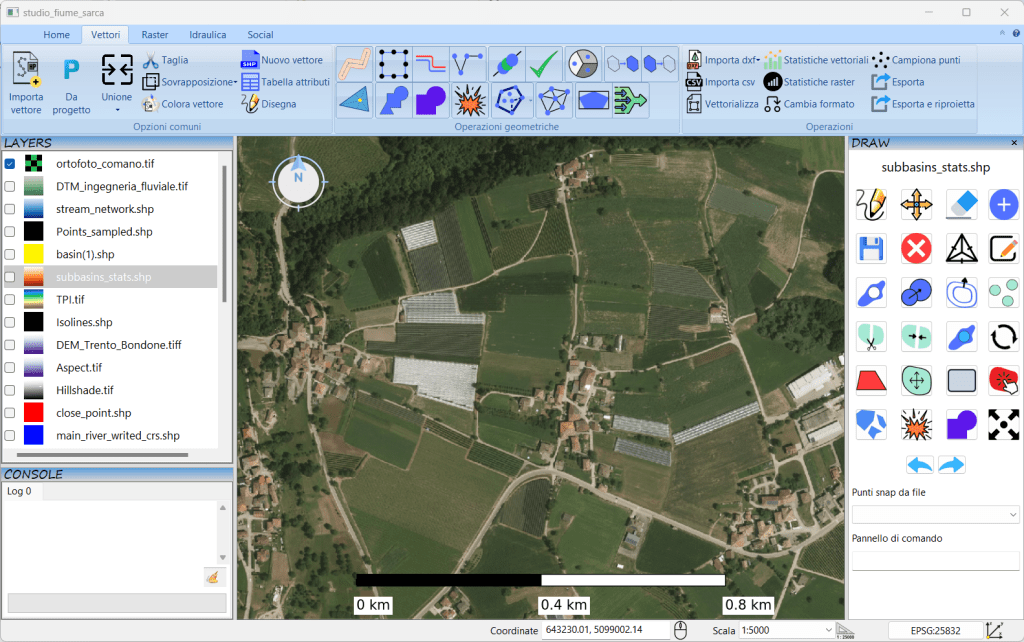Viewport: 1024px width, 642px height.
Task: Click the scissors split polygon icon
Action: point(872,337)
